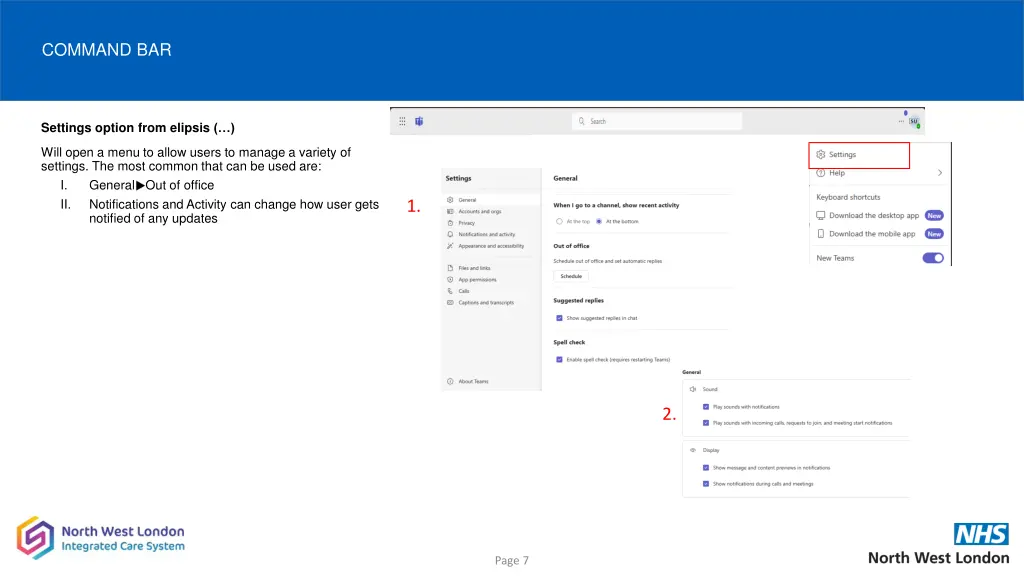Click the desktop monitor icon
This screenshot has height=576, width=1024.
(821, 216)
